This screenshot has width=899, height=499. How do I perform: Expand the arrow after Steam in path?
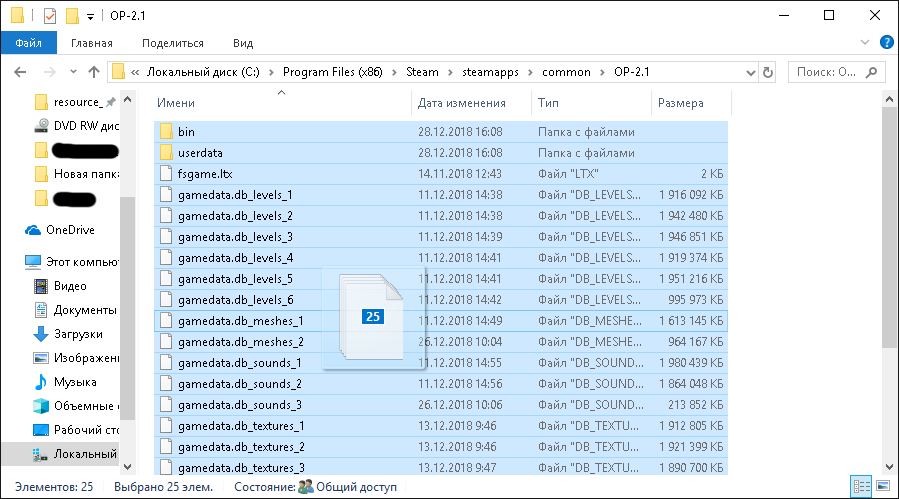click(450, 72)
